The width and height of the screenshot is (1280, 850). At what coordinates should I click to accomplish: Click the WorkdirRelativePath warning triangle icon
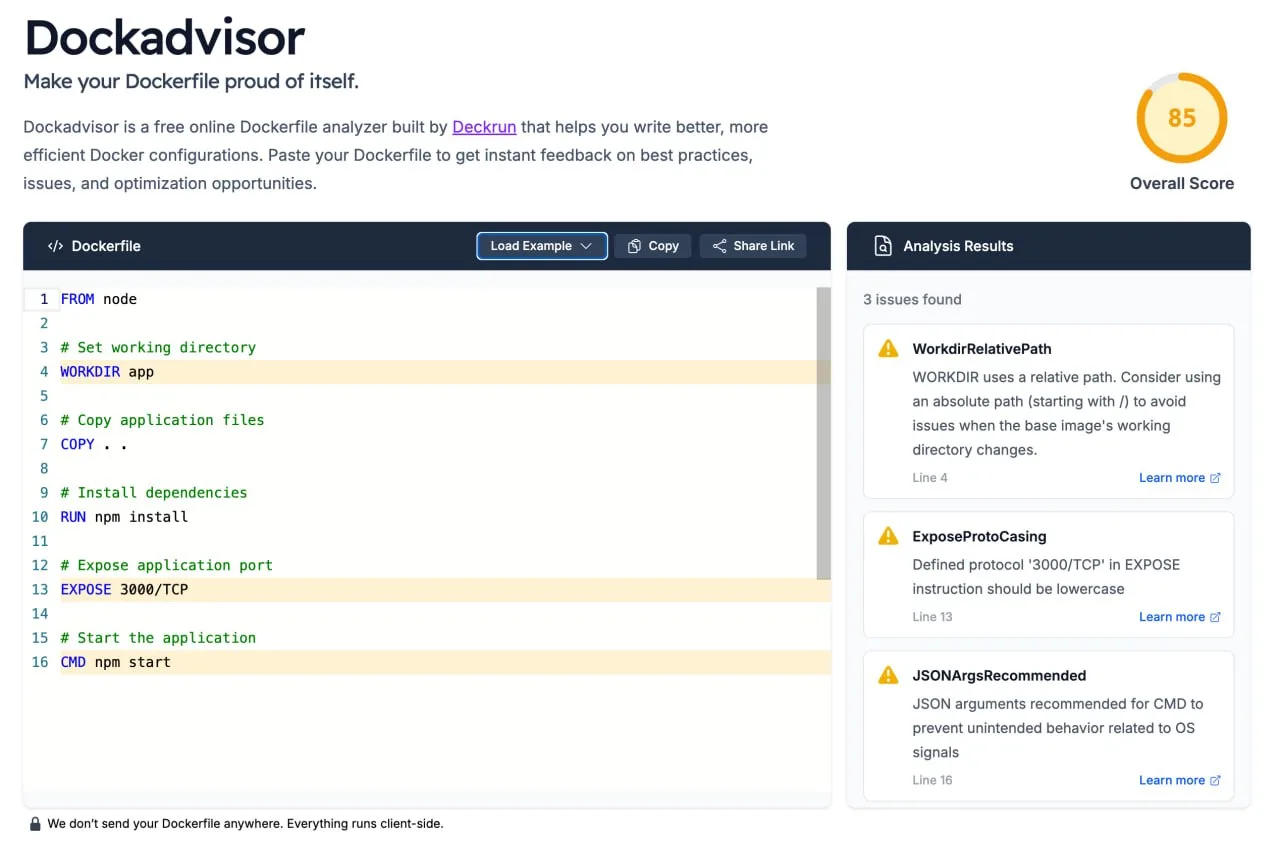(x=888, y=348)
